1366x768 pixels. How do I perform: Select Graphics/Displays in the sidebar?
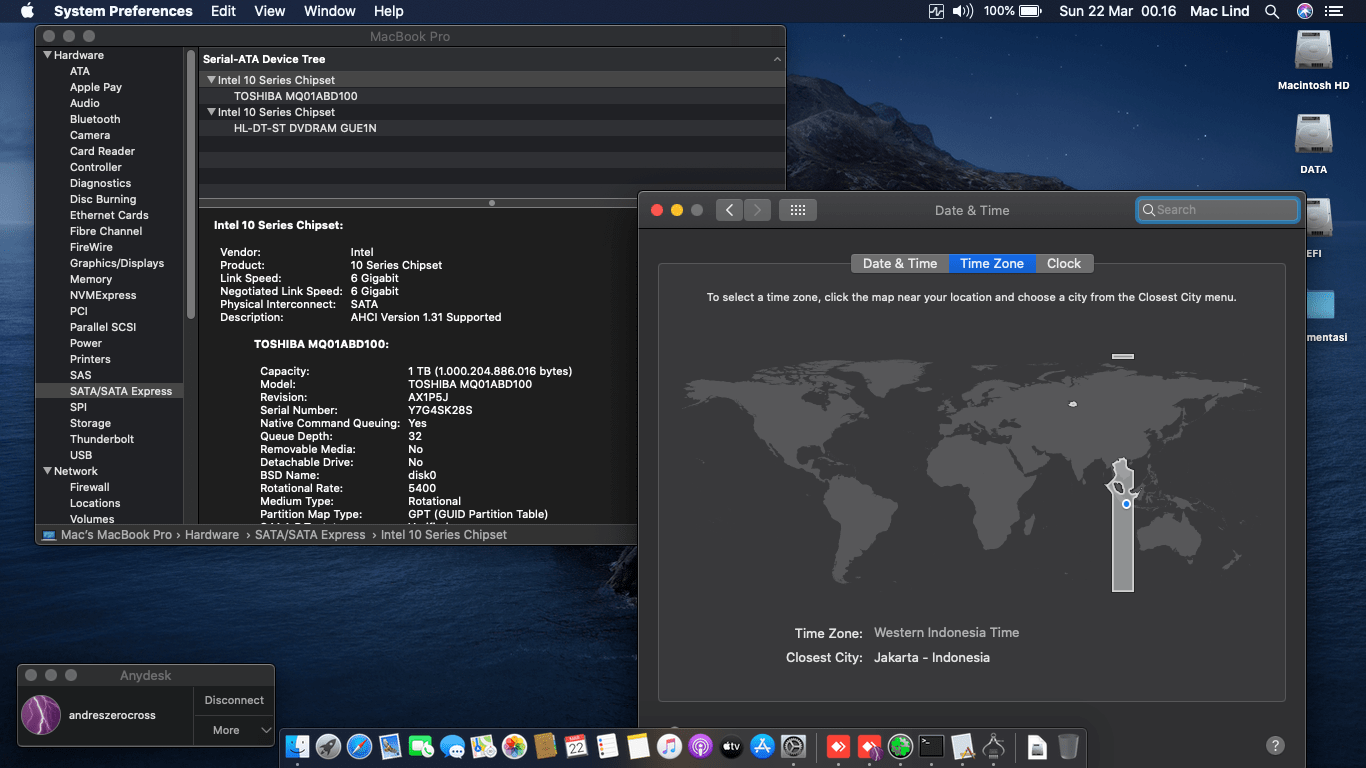coord(117,263)
